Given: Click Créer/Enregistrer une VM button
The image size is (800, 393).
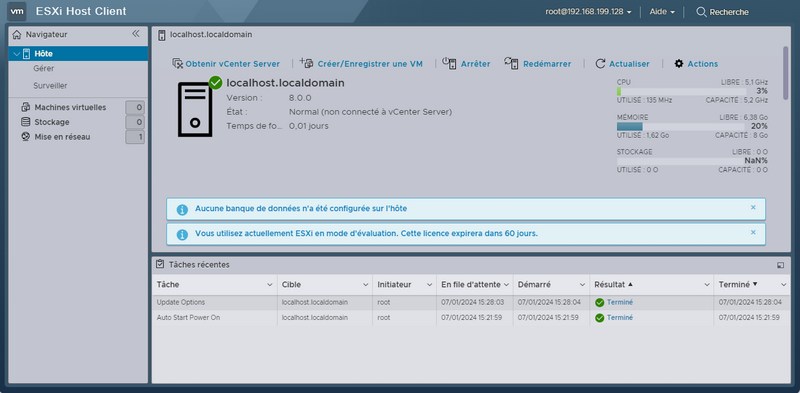Looking at the screenshot, I should pos(370,64).
